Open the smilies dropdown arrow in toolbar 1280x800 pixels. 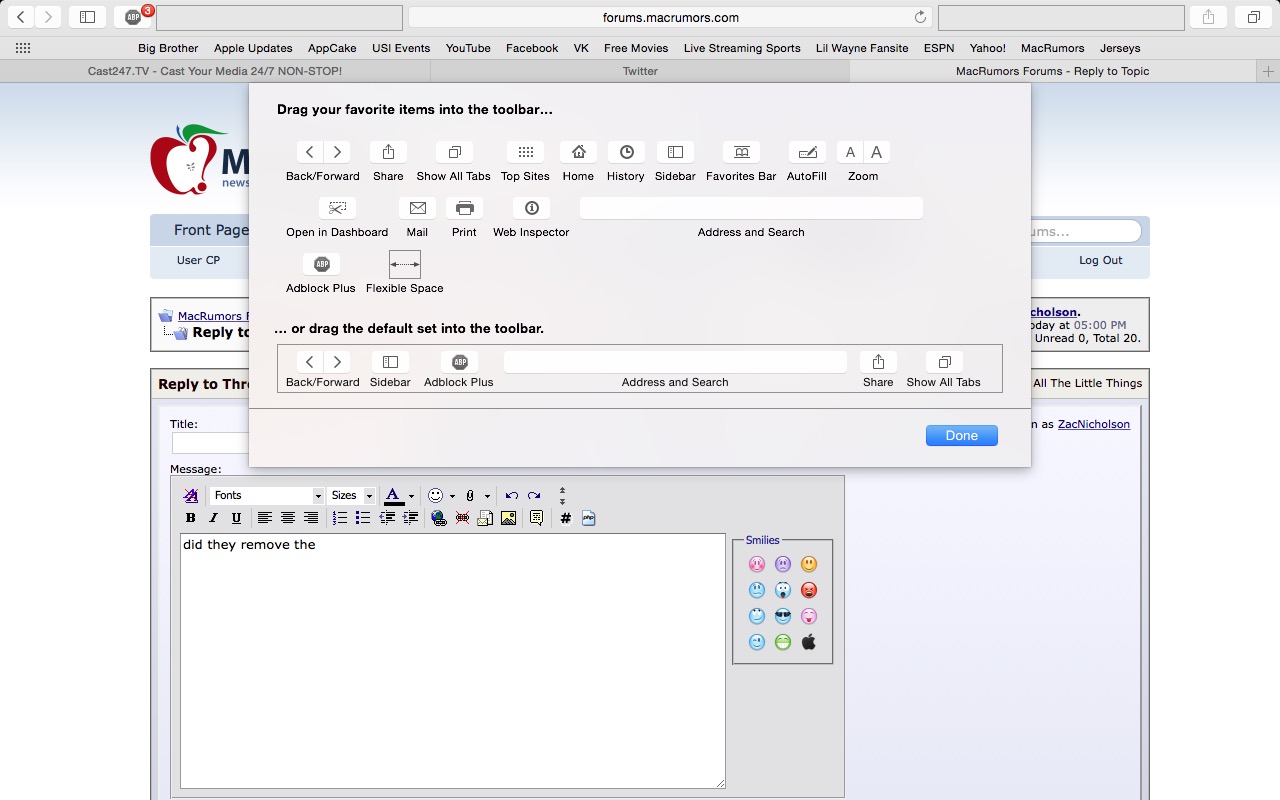point(452,496)
